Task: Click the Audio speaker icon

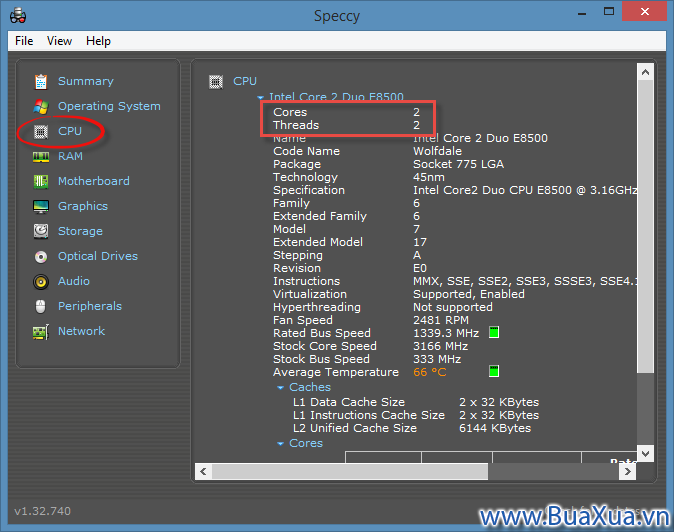Action: [x=41, y=281]
